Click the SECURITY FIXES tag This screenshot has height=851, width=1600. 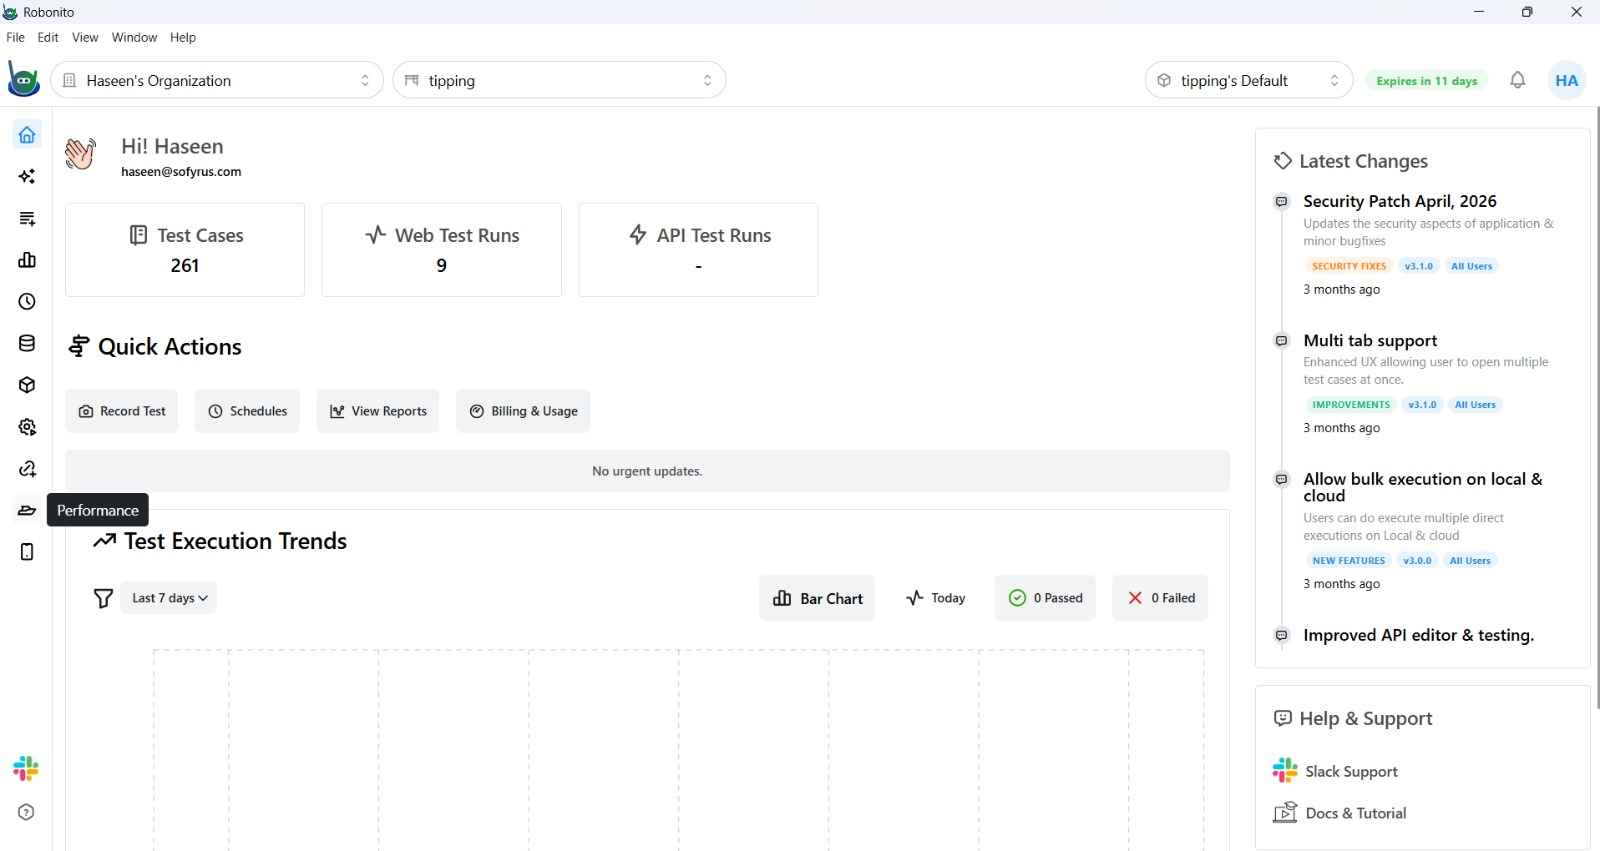click(x=1349, y=266)
